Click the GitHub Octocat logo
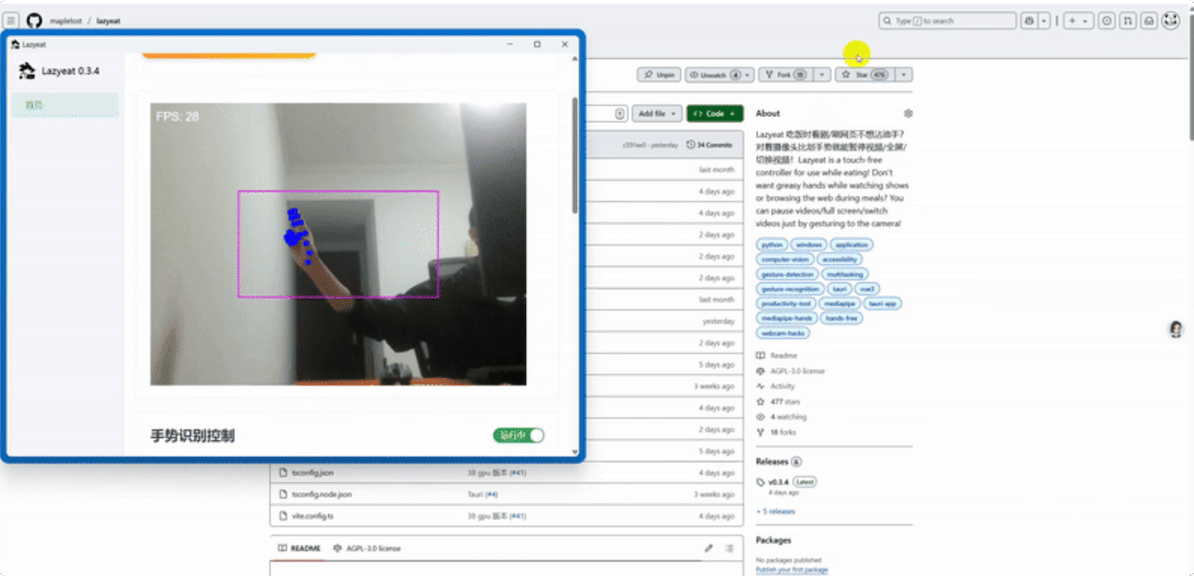The height and width of the screenshot is (576, 1194). click(x=35, y=20)
